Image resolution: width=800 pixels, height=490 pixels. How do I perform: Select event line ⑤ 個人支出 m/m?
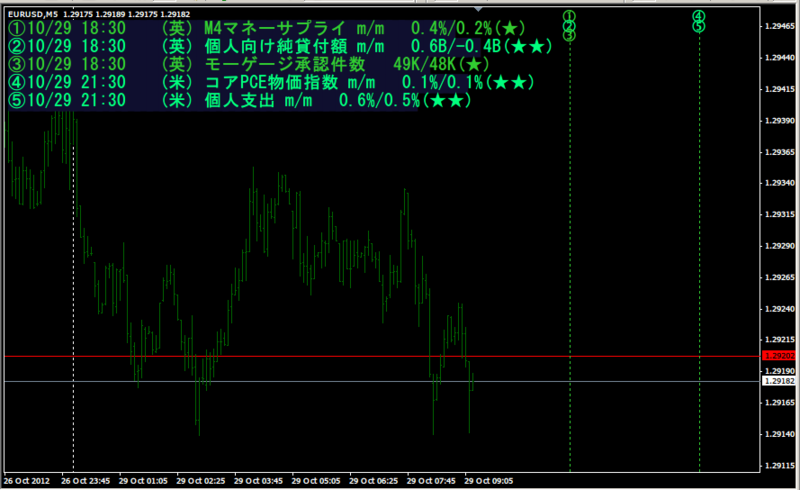pos(239,100)
